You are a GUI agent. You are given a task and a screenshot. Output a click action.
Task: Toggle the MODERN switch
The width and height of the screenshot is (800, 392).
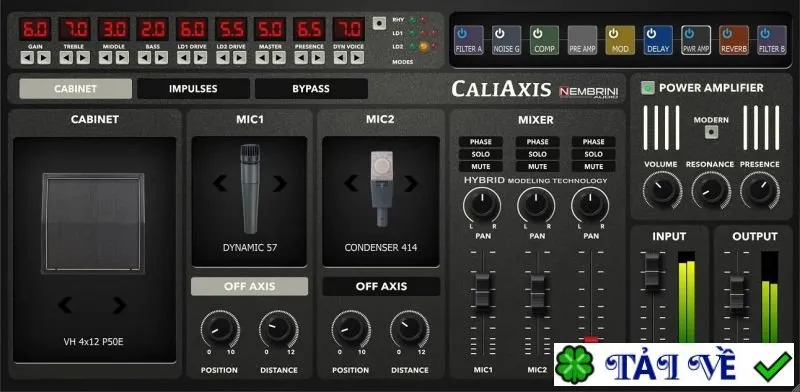[711, 132]
